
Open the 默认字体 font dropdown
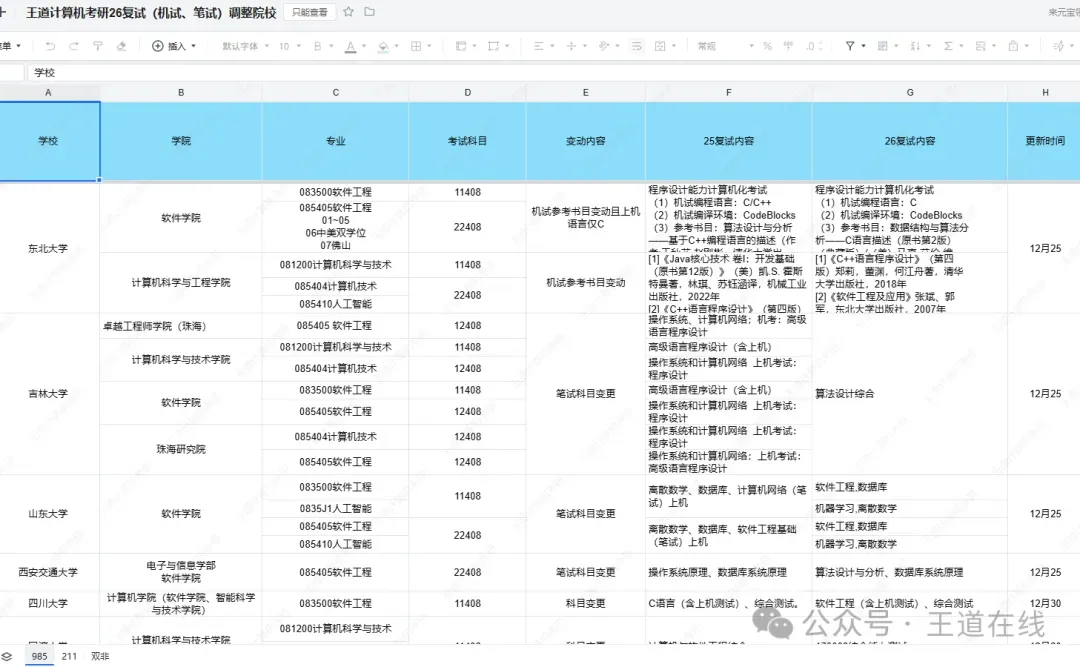click(x=245, y=46)
